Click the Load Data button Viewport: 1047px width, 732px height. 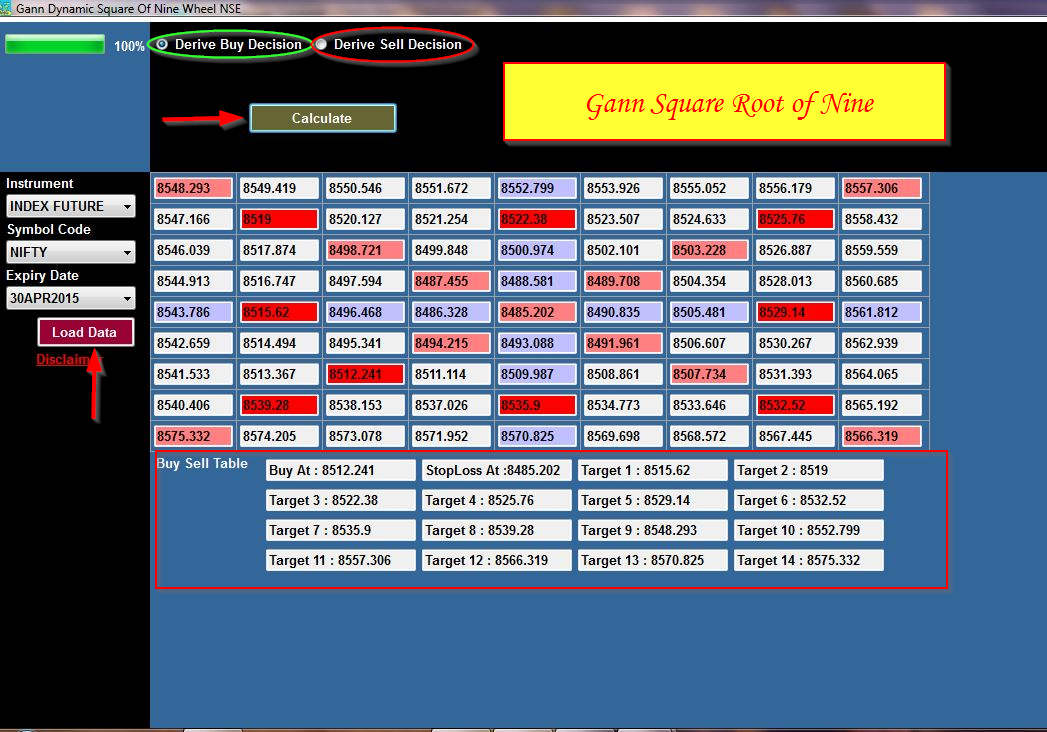tap(85, 331)
